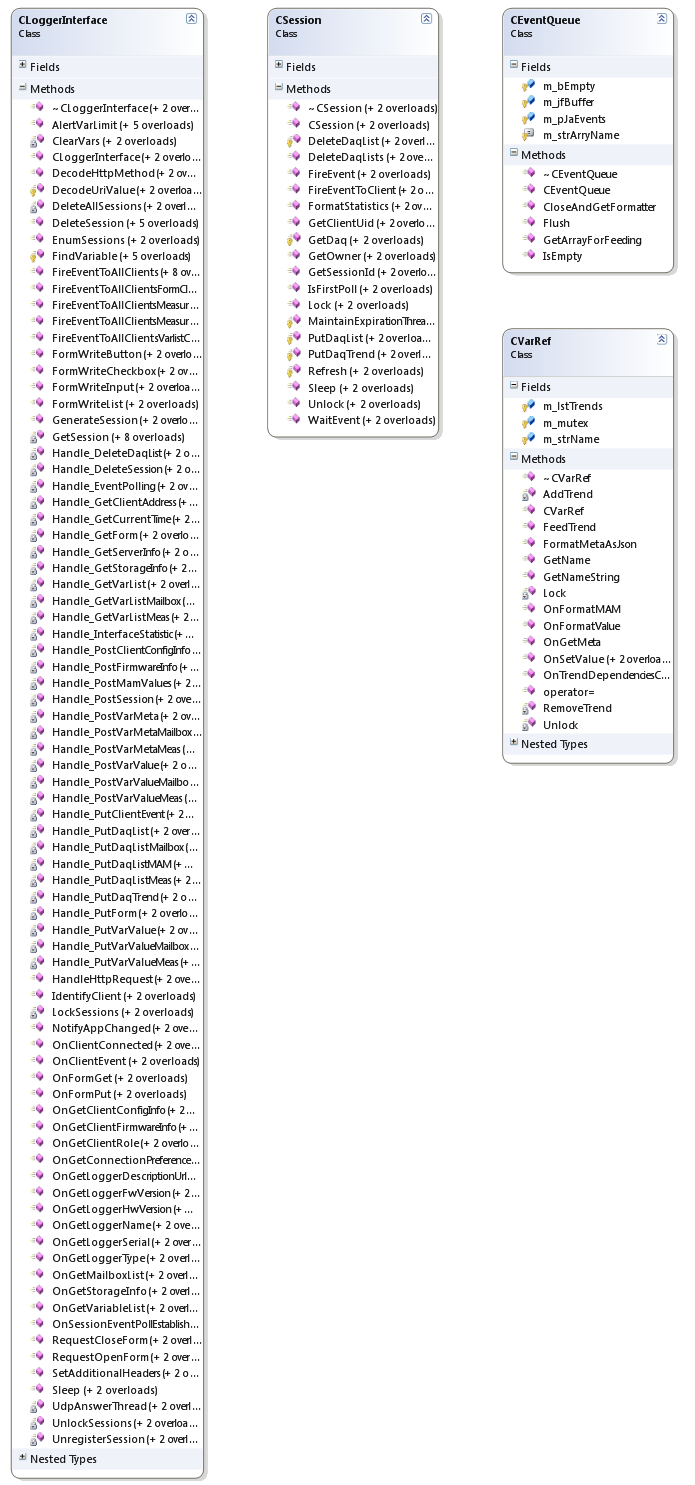Collapse the Methods section in CSession
The image size is (695, 1485).
tap(279, 88)
